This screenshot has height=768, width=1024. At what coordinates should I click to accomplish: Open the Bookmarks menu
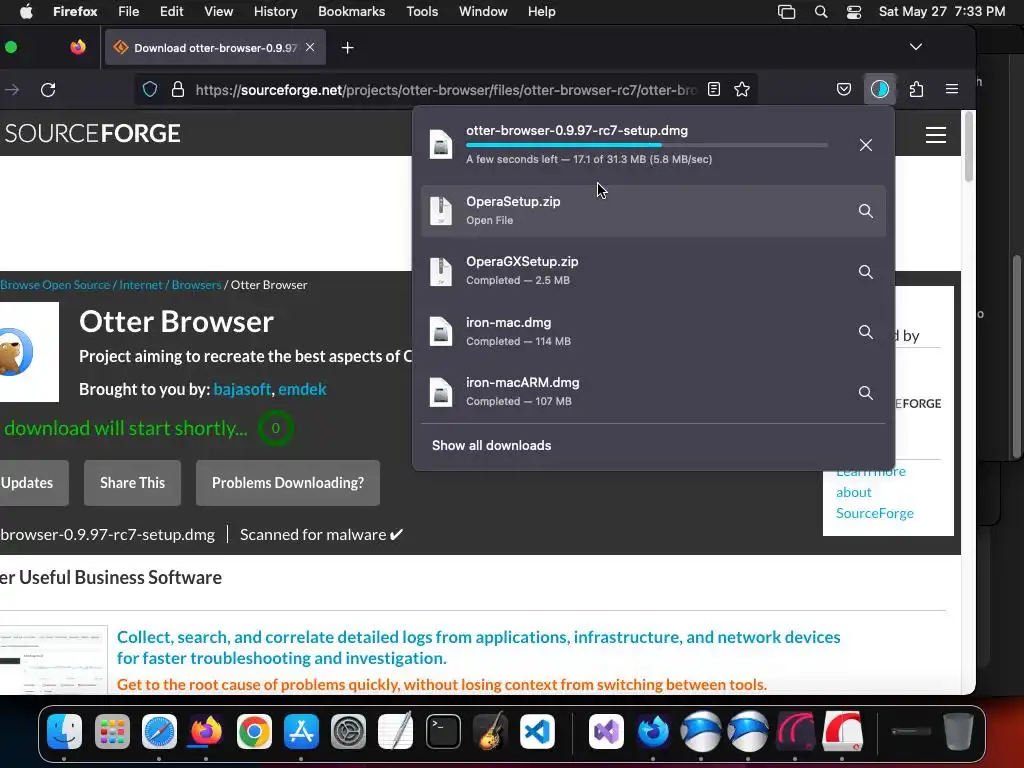(x=351, y=12)
